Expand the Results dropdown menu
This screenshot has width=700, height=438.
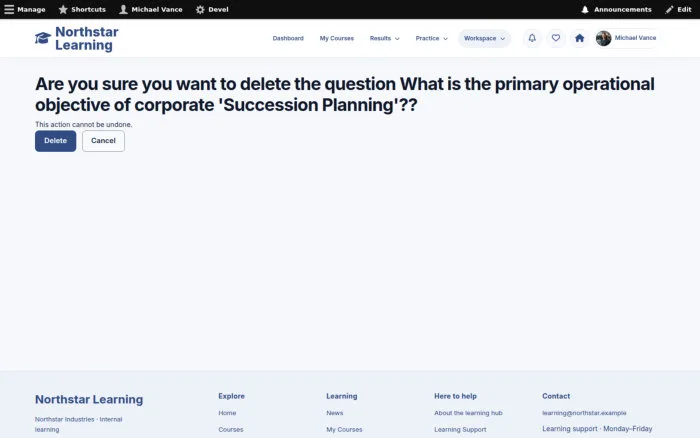coord(384,38)
